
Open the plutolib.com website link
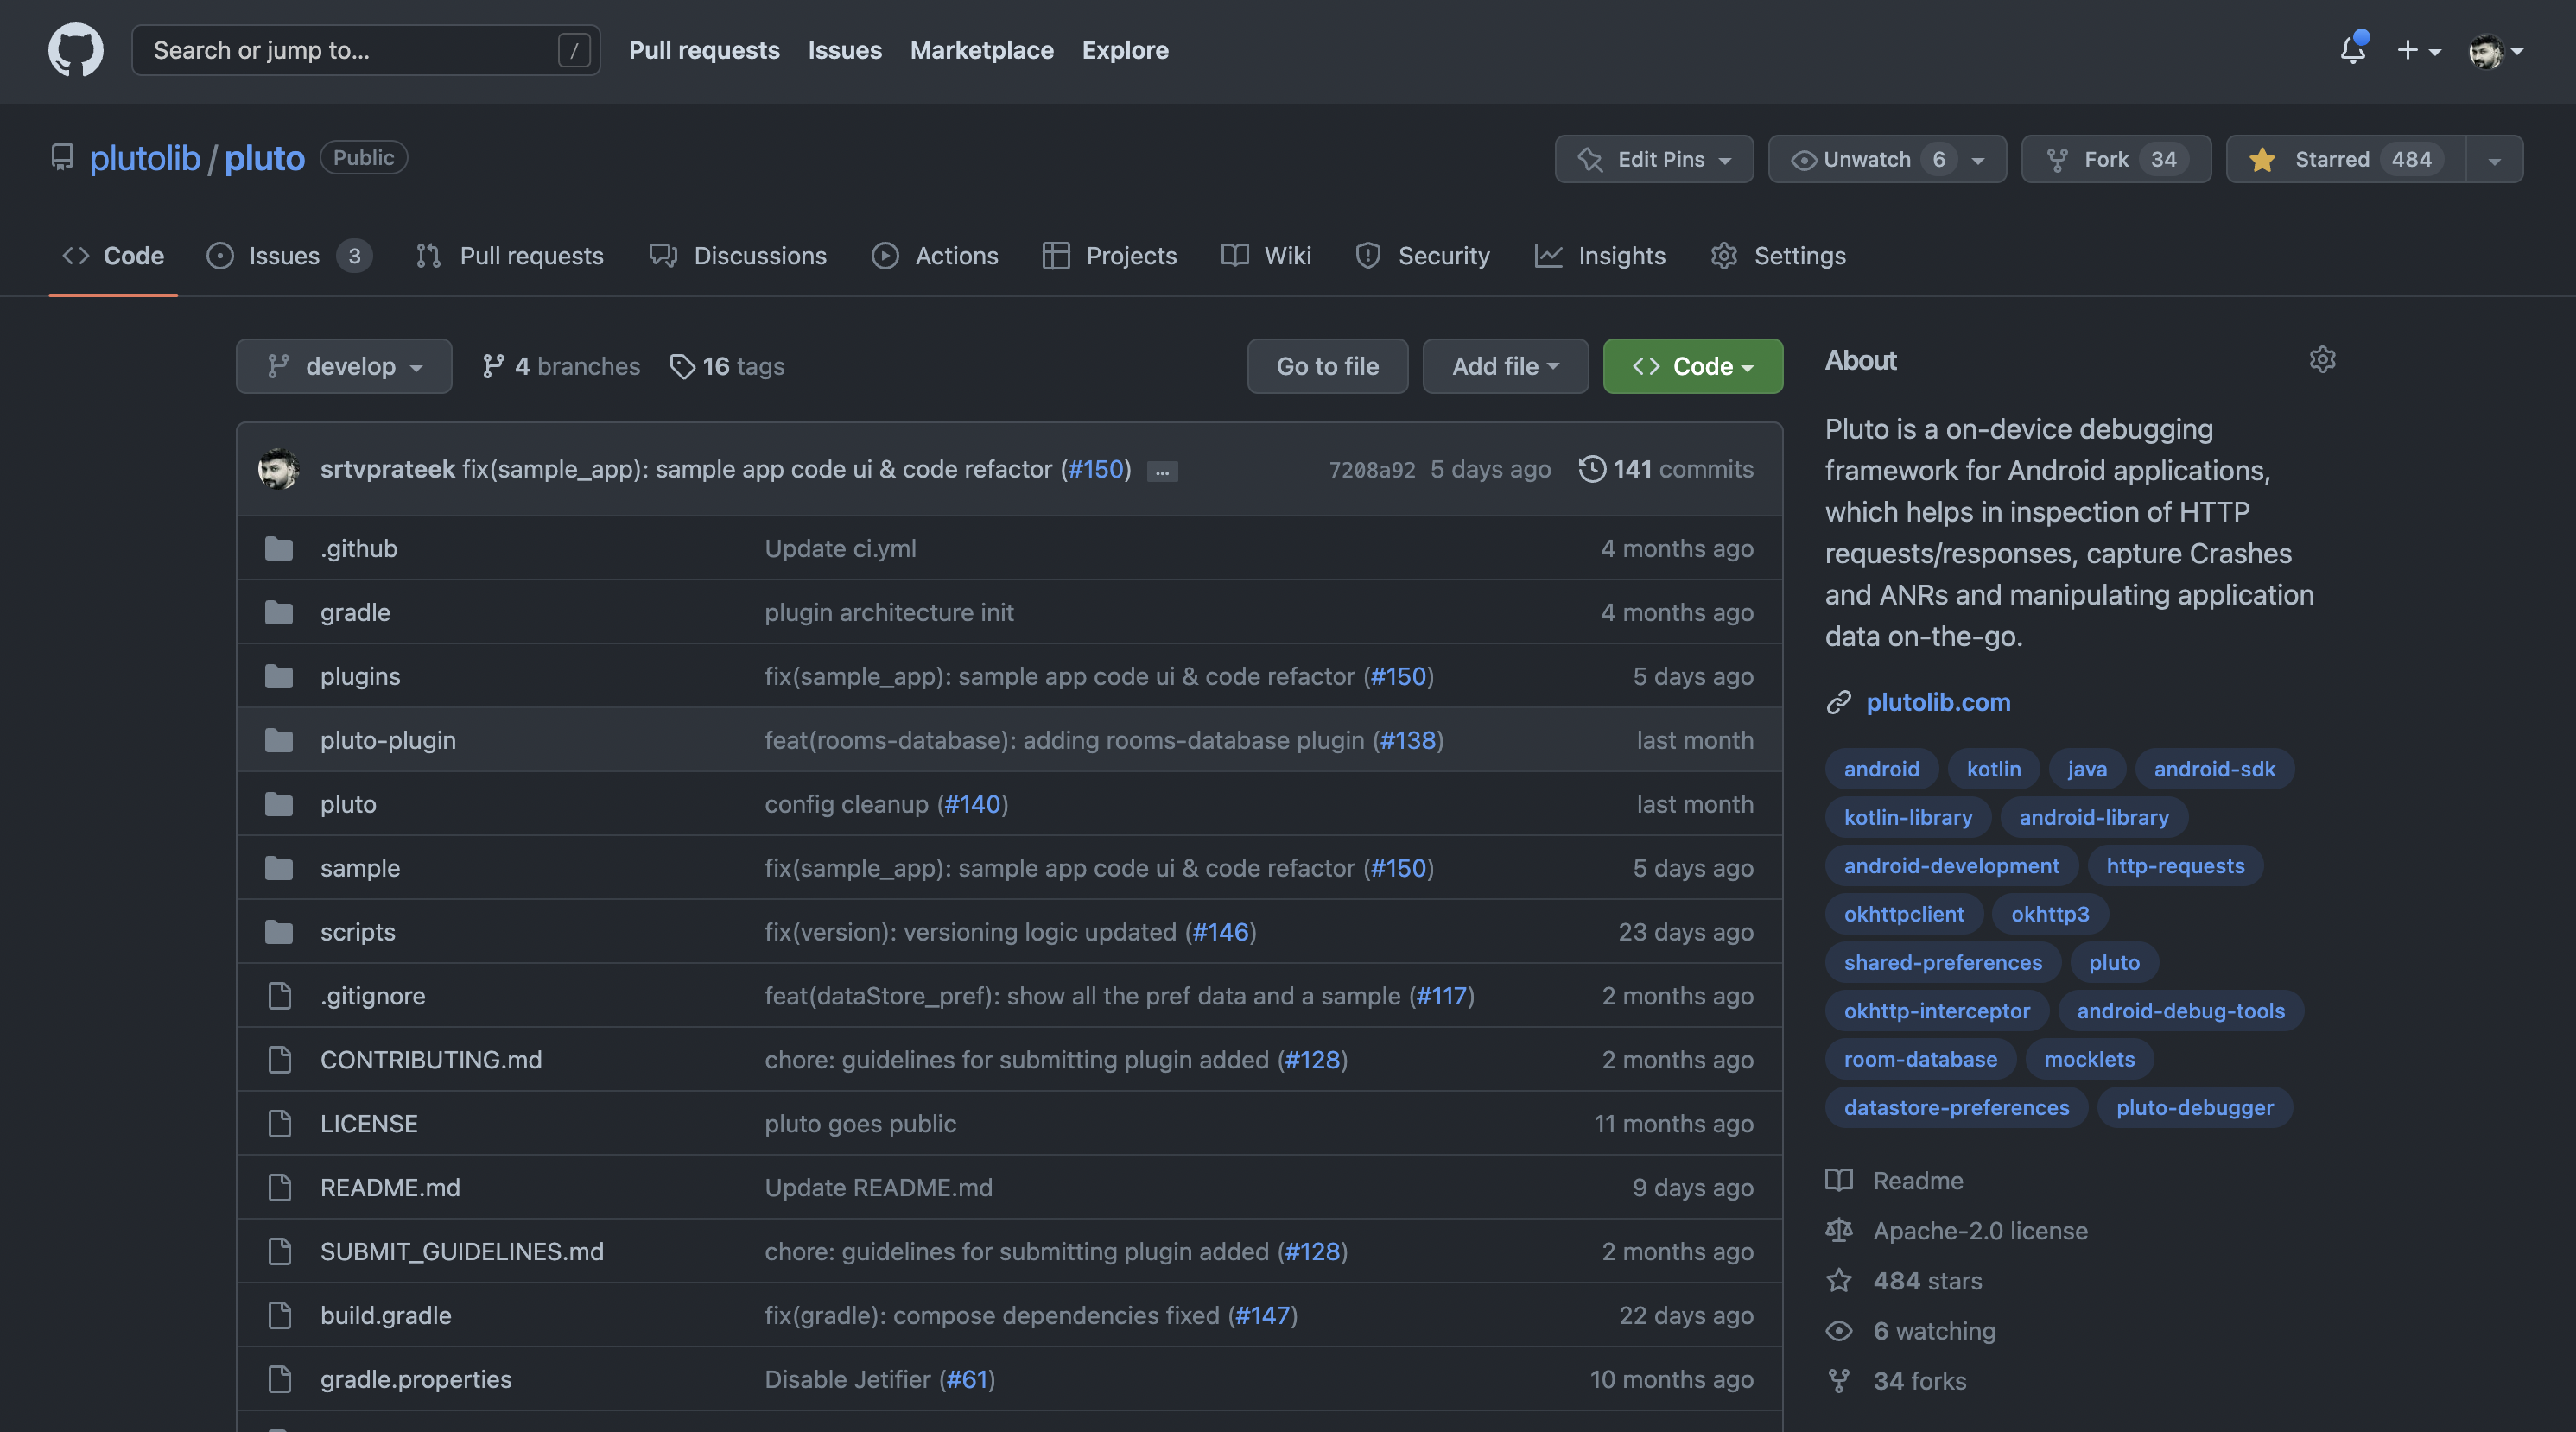(1937, 703)
